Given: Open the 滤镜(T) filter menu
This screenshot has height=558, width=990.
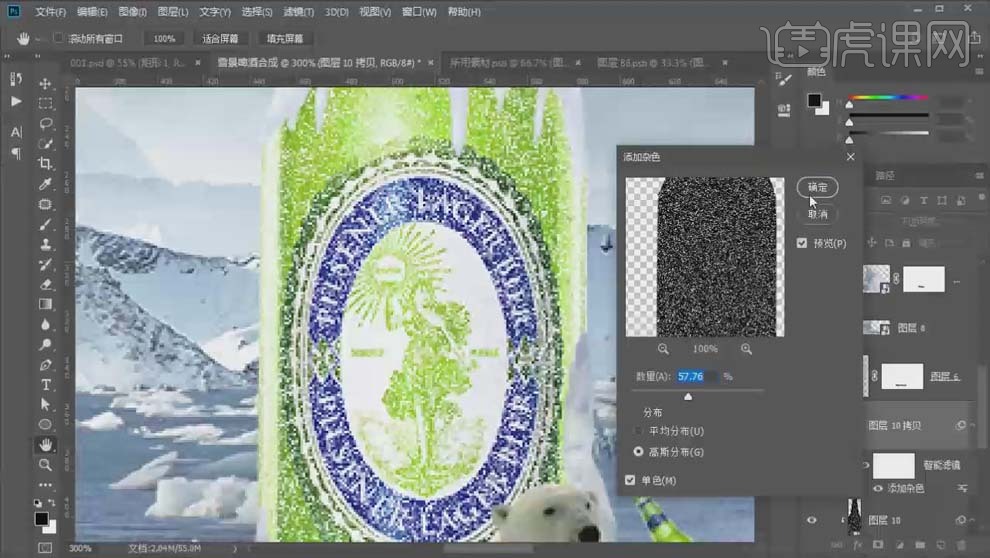Looking at the screenshot, I should click(x=296, y=12).
